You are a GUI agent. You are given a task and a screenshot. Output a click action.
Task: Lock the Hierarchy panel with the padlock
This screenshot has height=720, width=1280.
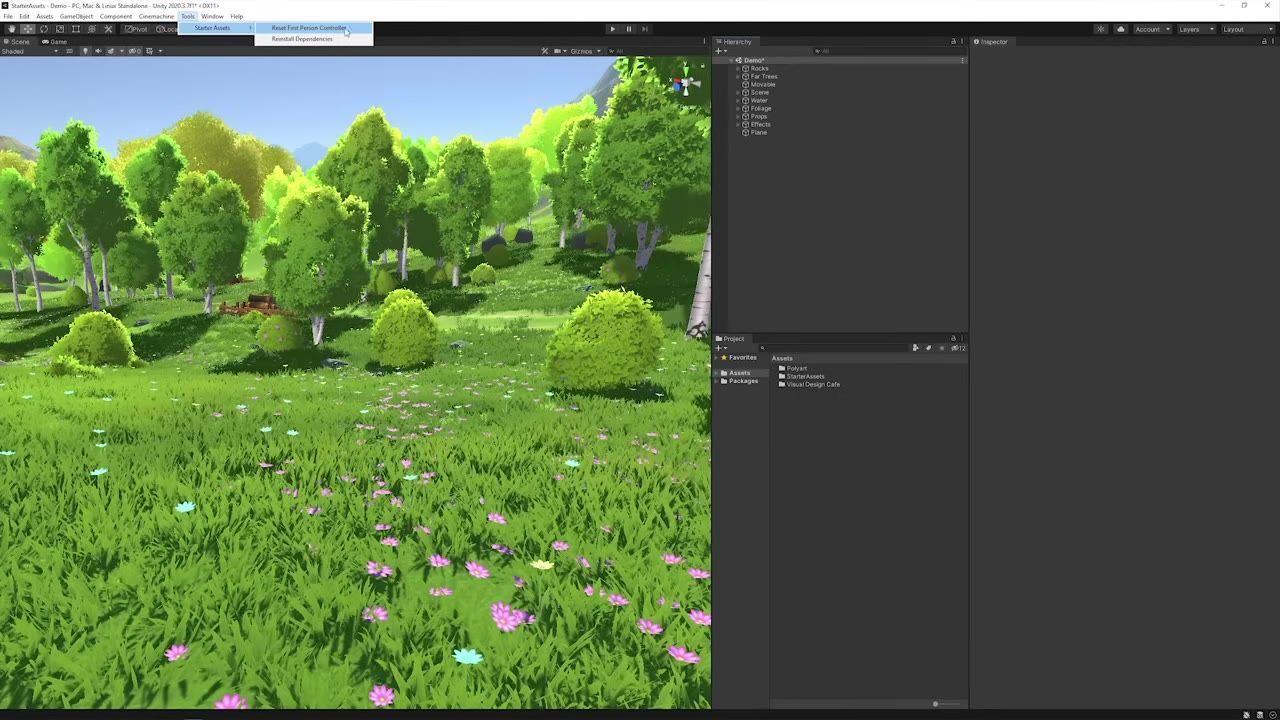tap(953, 42)
